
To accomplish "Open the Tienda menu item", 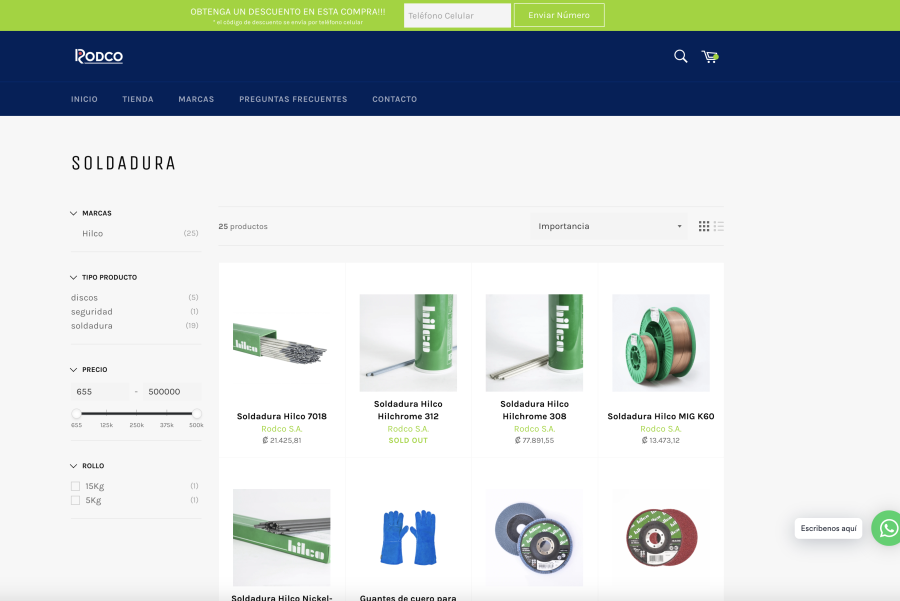I will tap(138, 99).
